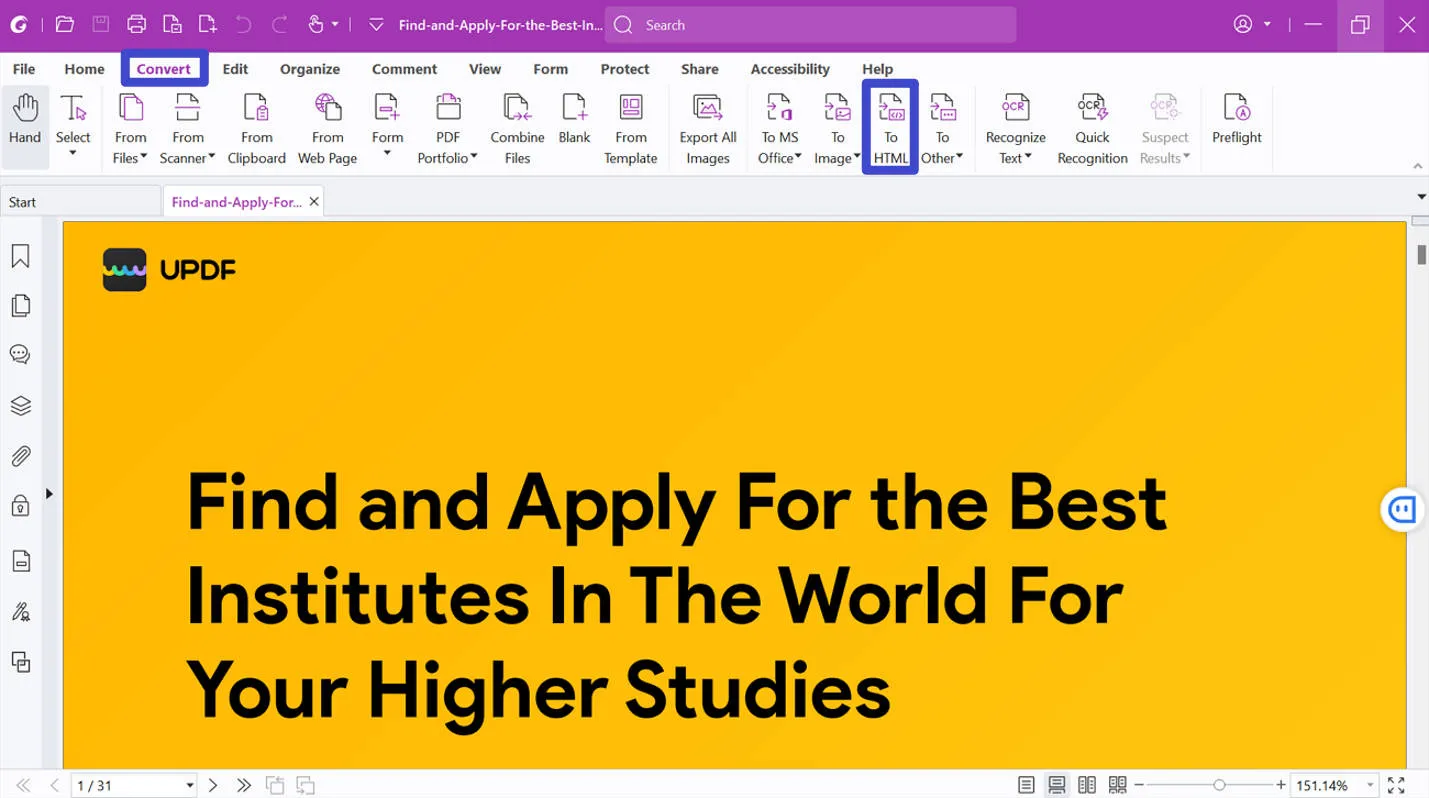The height and width of the screenshot is (798, 1429).
Task: Click Combine Files
Action: pos(517,127)
